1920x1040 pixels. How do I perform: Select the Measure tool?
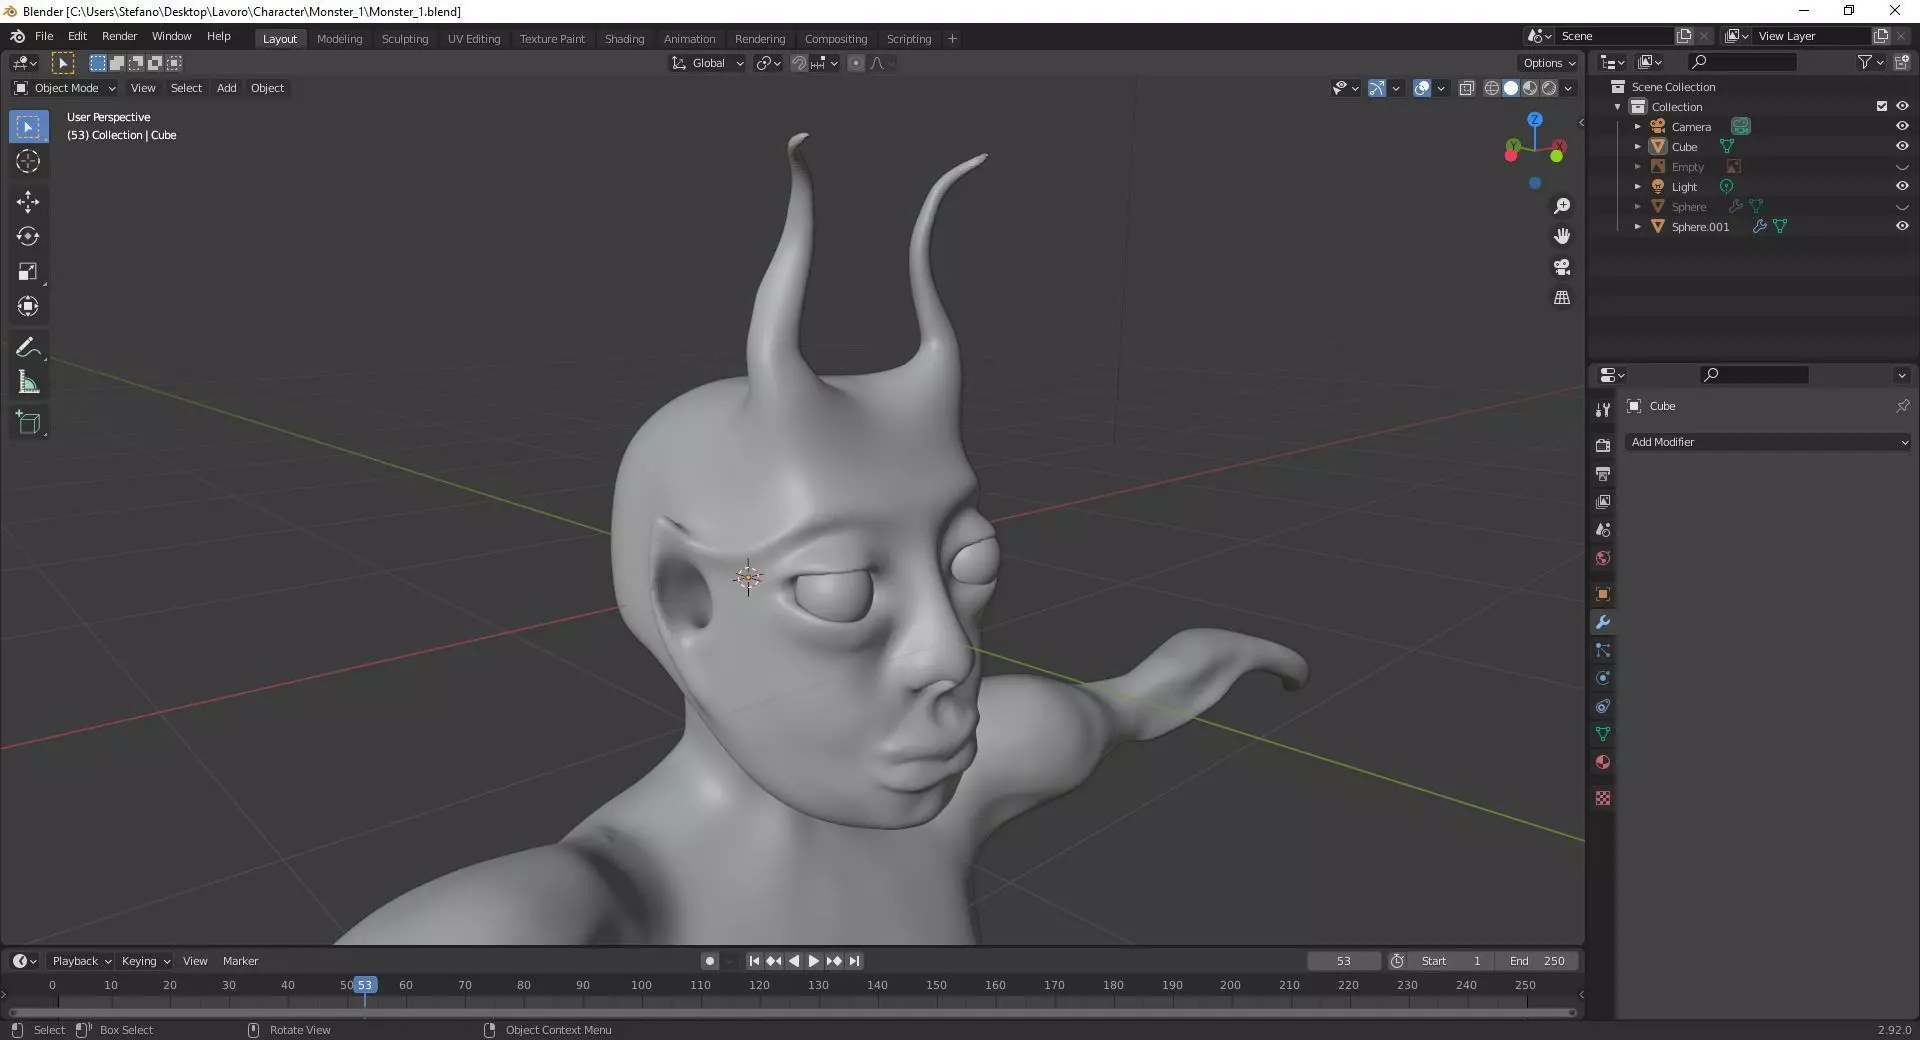[x=28, y=383]
